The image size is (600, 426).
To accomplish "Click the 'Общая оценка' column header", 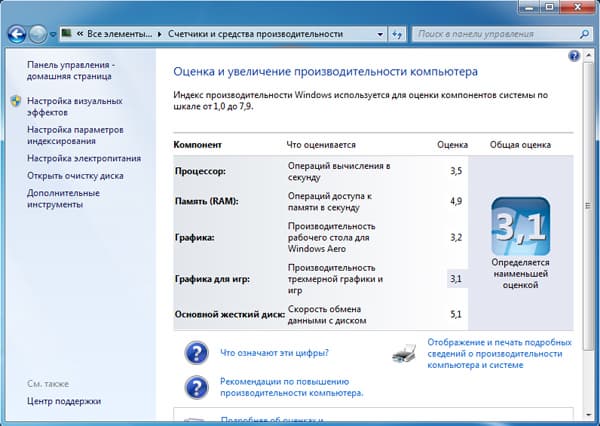I will (x=520, y=145).
